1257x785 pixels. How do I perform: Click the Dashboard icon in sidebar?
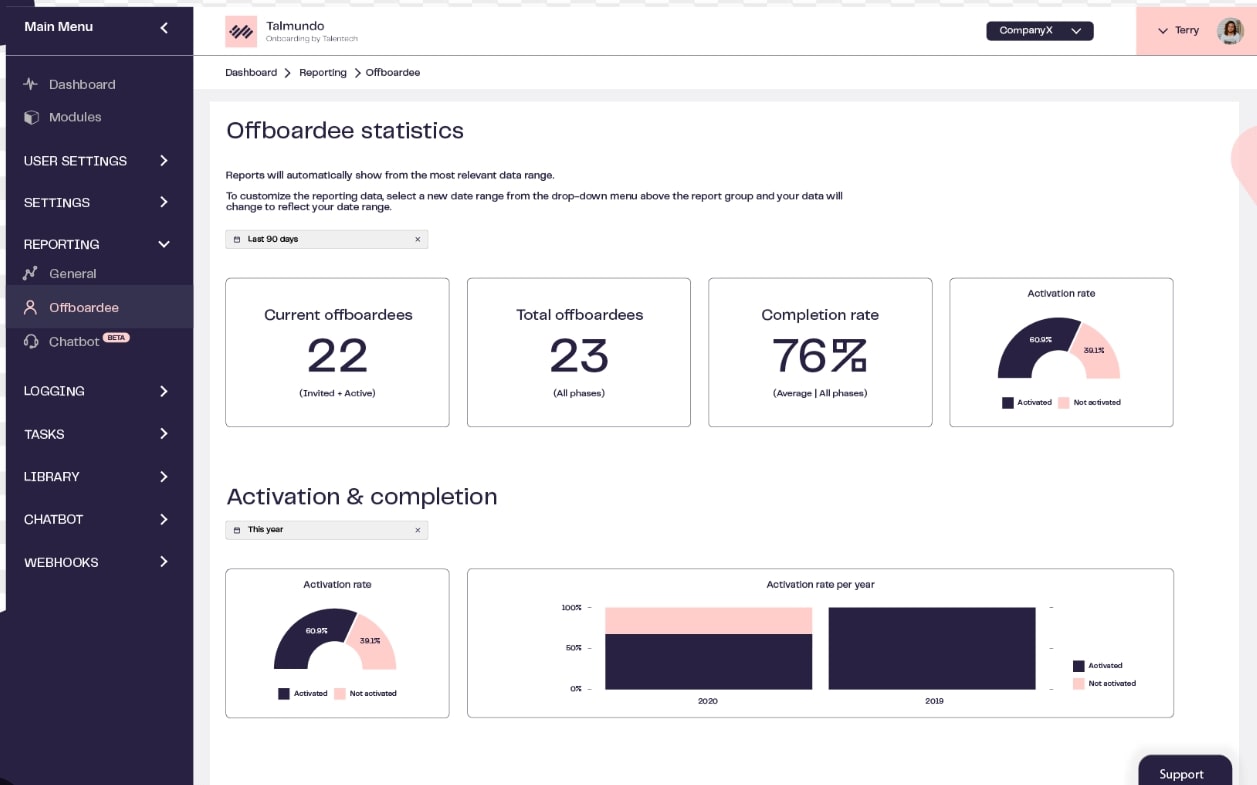click(31, 84)
